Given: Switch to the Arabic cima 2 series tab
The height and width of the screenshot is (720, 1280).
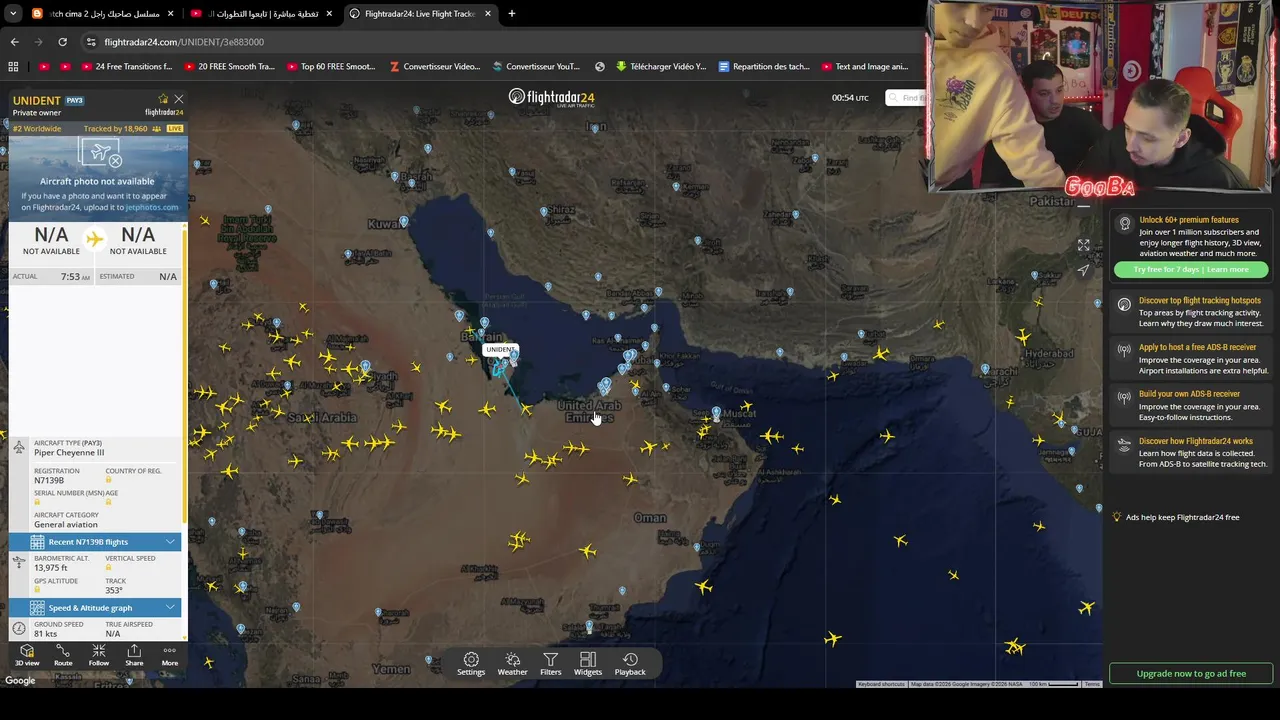Looking at the screenshot, I should (x=103, y=14).
